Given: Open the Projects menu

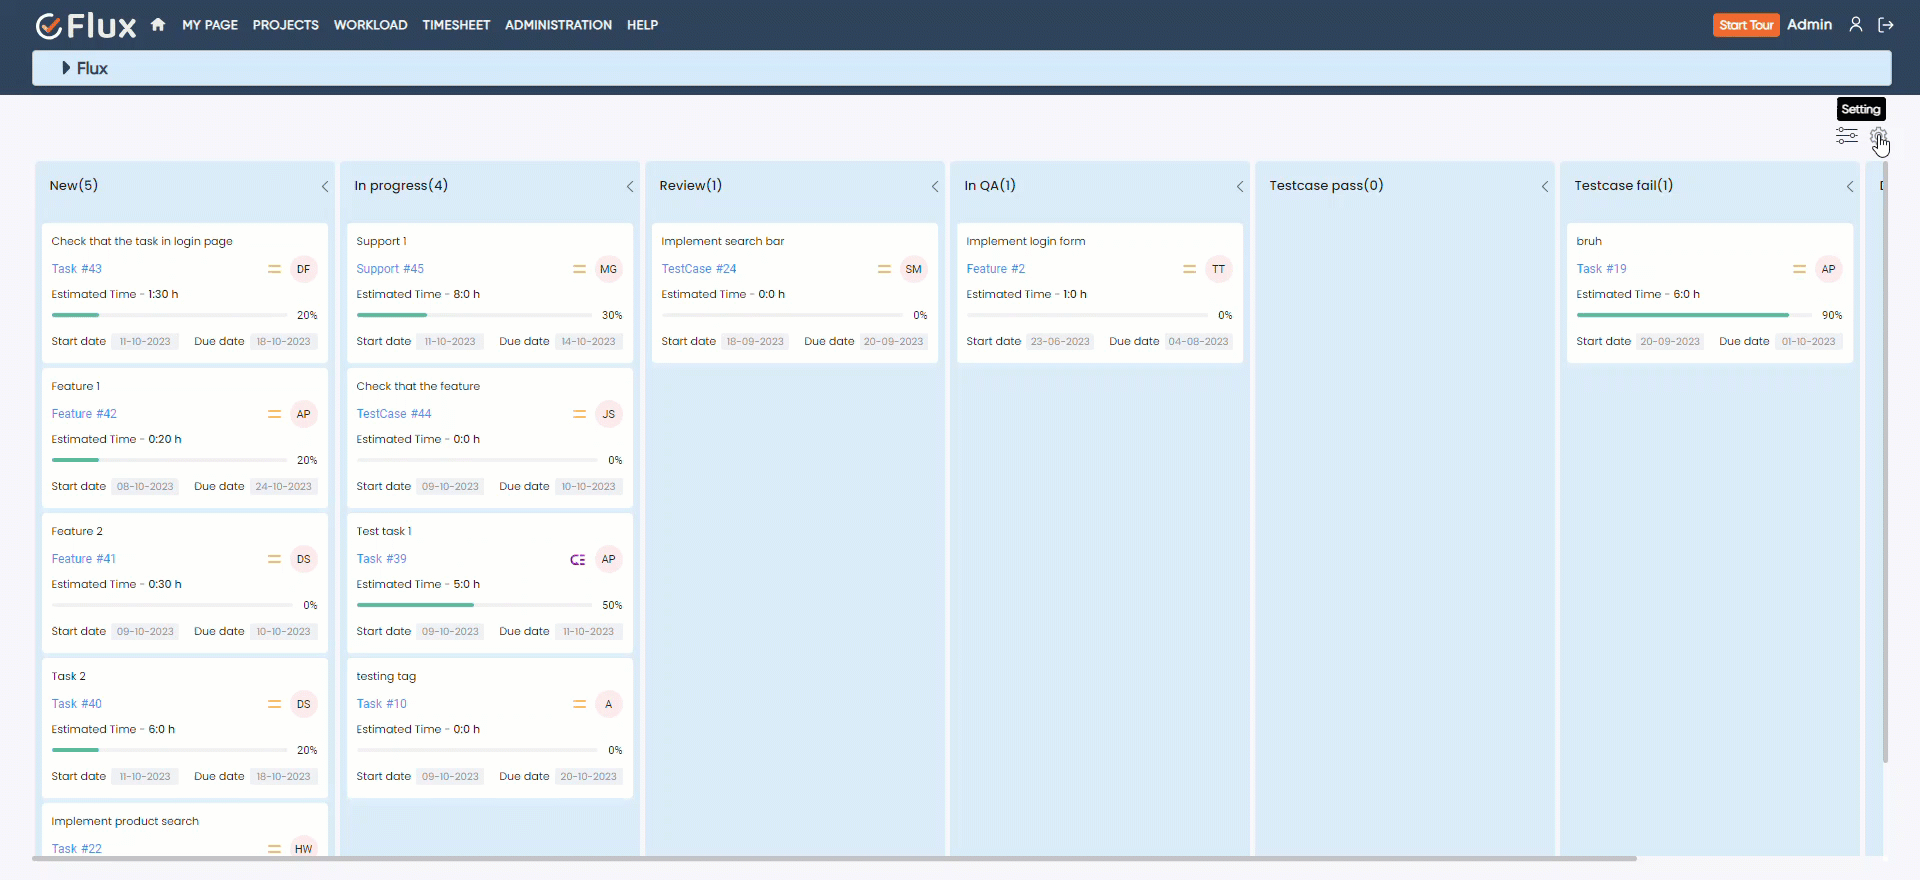Looking at the screenshot, I should (x=285, y=25).
